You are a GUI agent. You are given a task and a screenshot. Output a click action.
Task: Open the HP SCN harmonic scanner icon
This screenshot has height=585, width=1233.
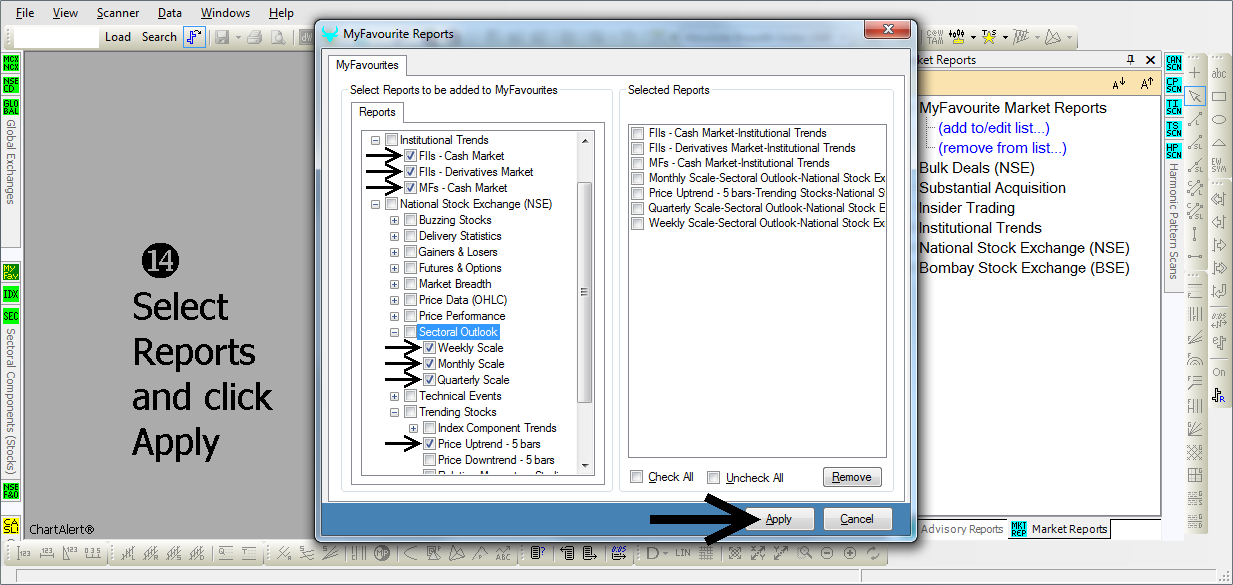point(1173,150)
